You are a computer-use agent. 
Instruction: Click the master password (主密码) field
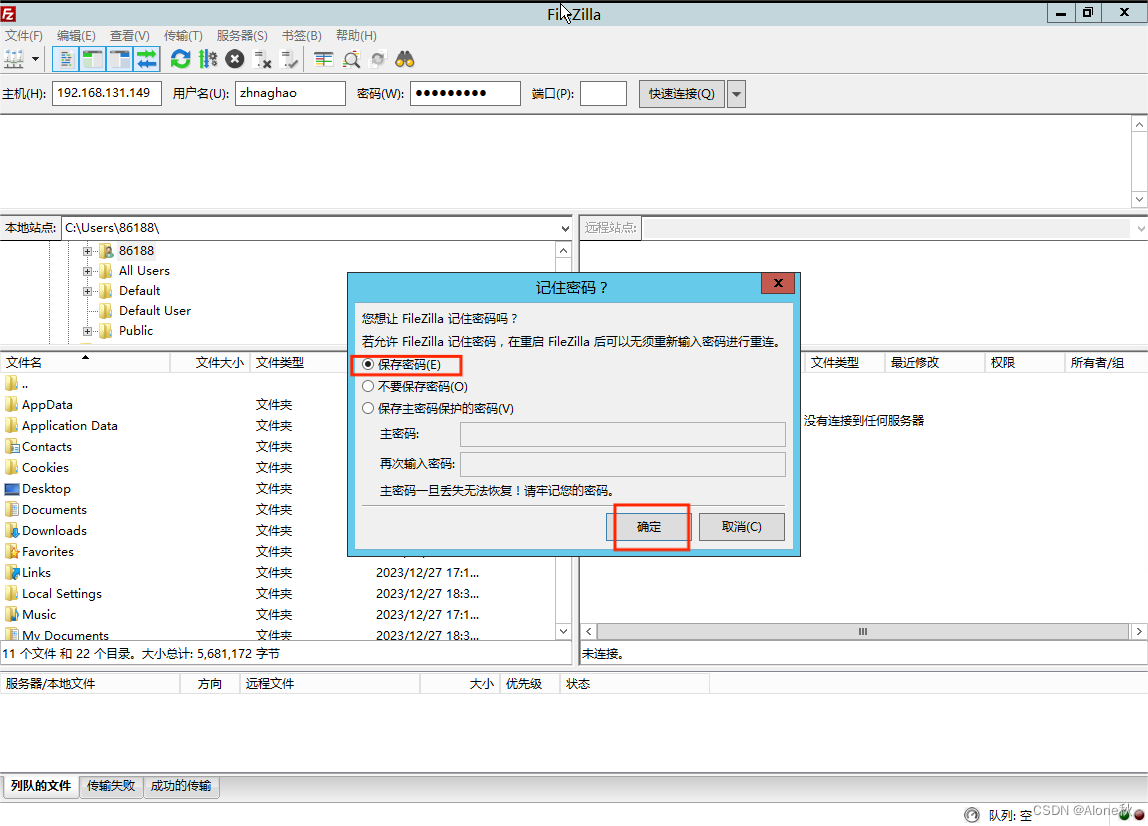(x=622, y=434)
